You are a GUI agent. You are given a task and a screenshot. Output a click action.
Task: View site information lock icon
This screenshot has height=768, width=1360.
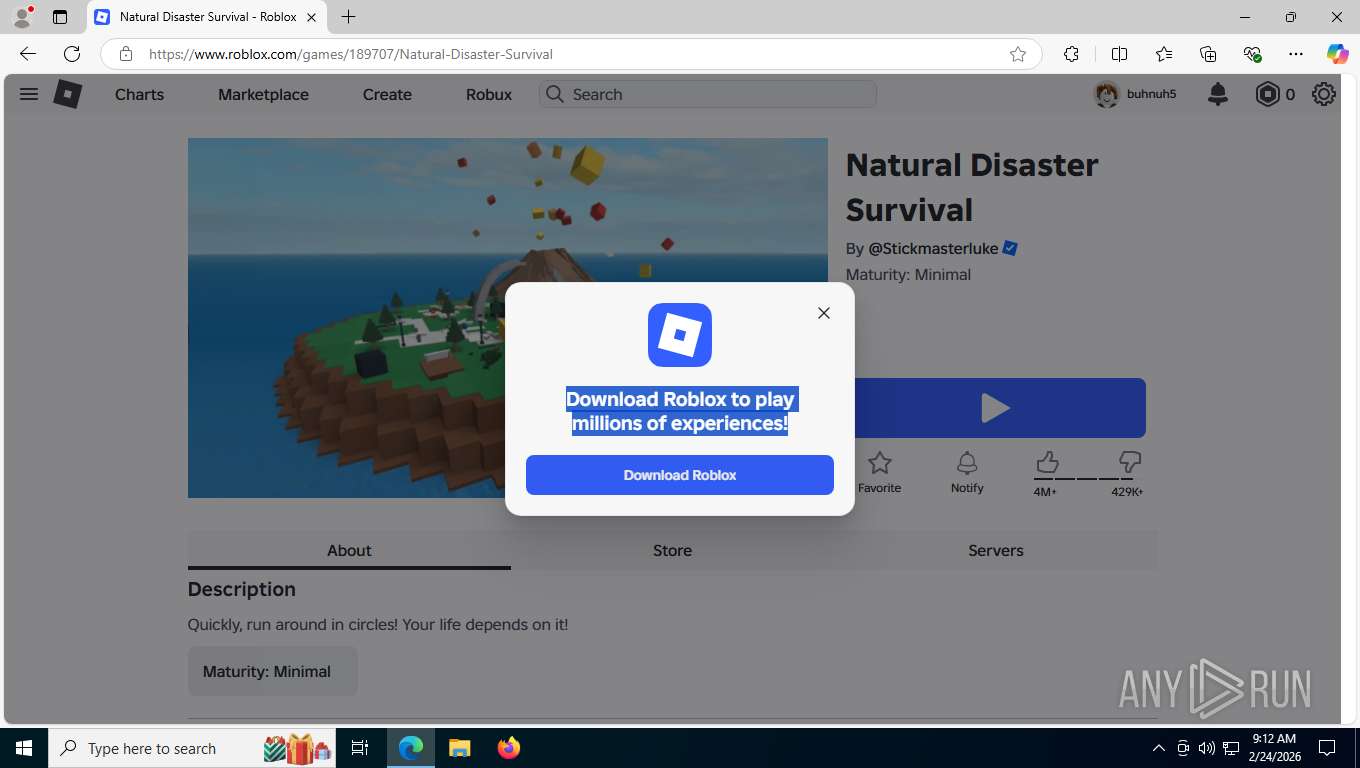[x=125, y=54]
